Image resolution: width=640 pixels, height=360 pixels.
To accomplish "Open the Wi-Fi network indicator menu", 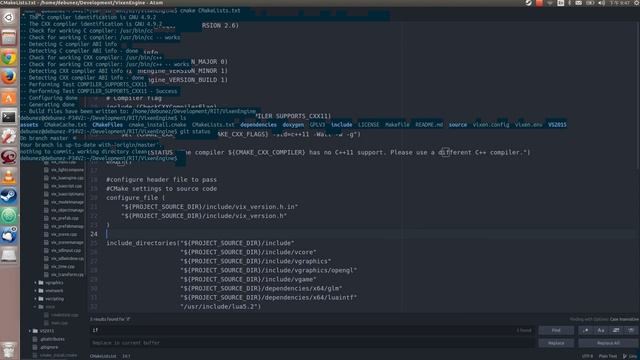I will [x=550, y=3].
